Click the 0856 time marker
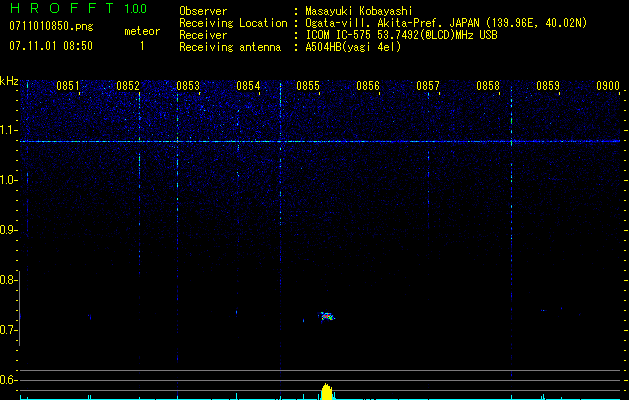Viewport: 629px width, 400px height. tap(368, 86)
